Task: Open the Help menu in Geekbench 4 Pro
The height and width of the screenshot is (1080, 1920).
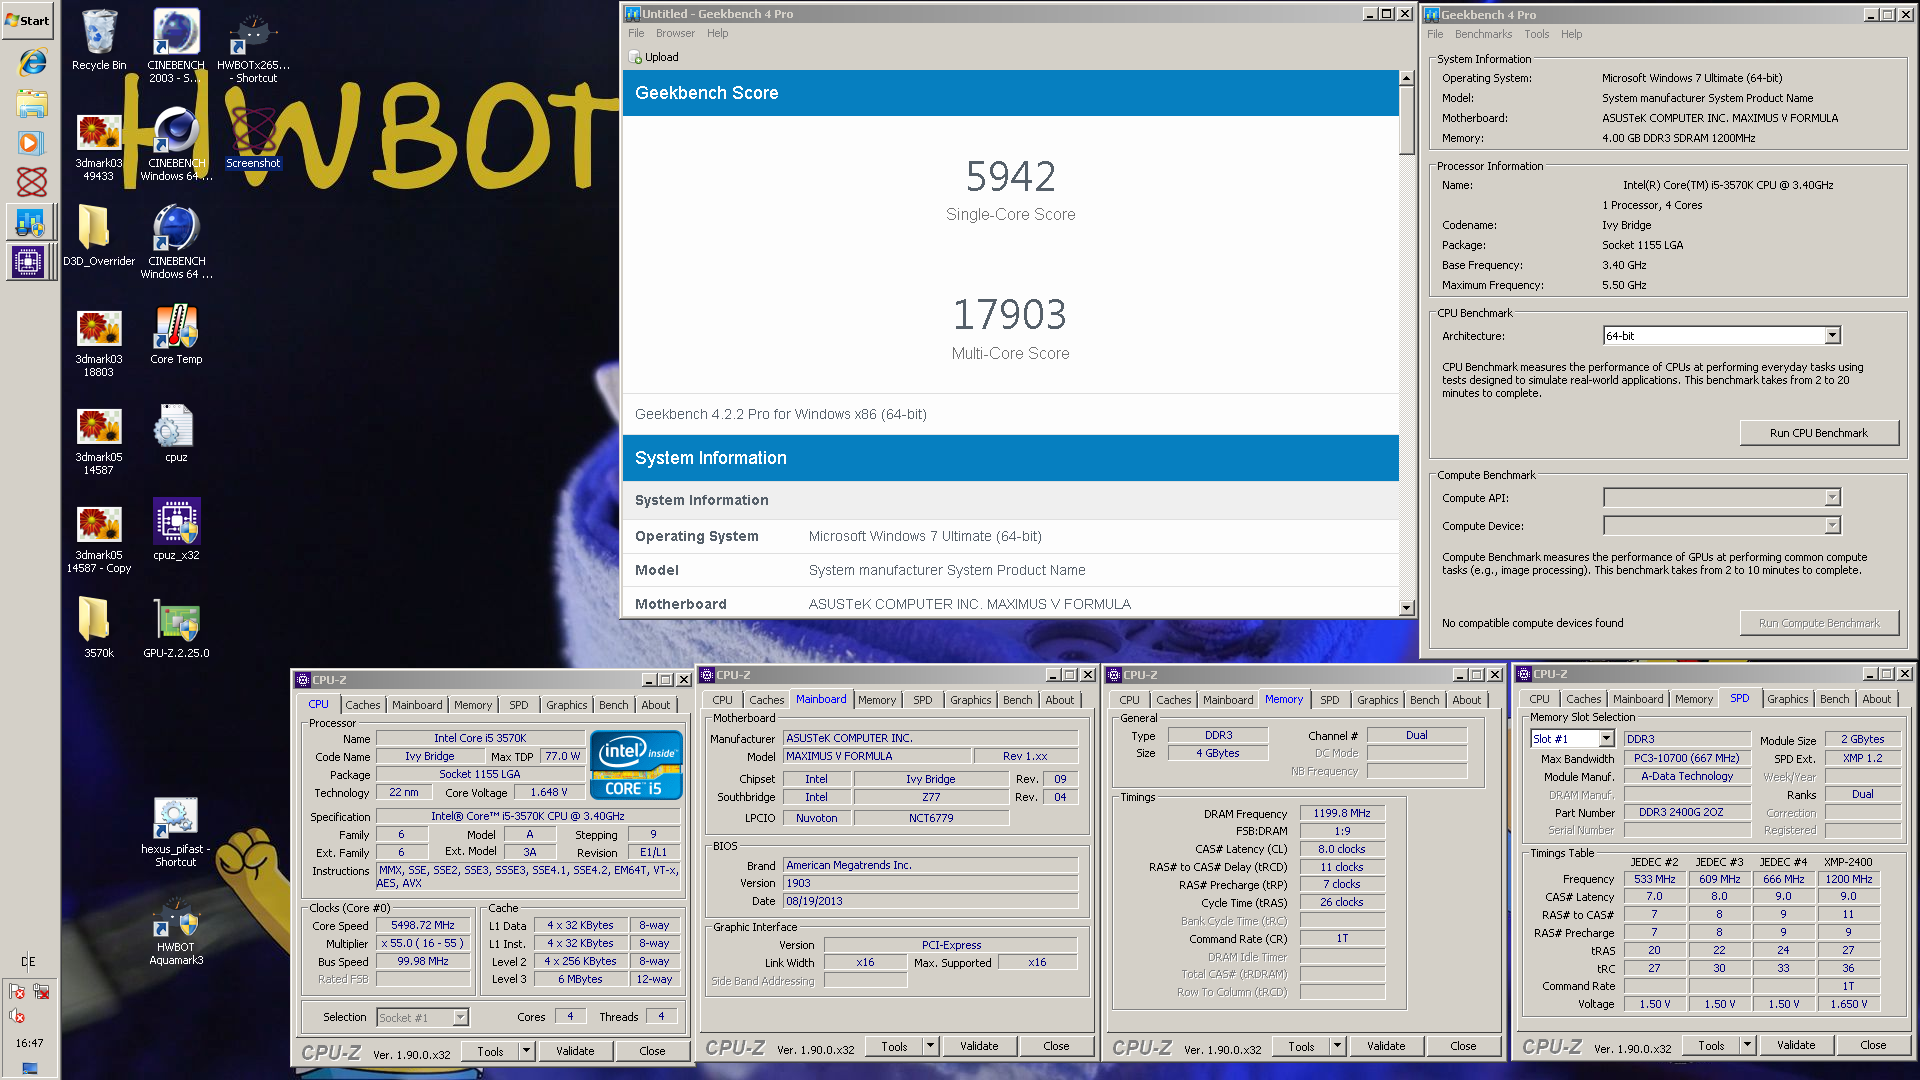Action: (1571, 34)
